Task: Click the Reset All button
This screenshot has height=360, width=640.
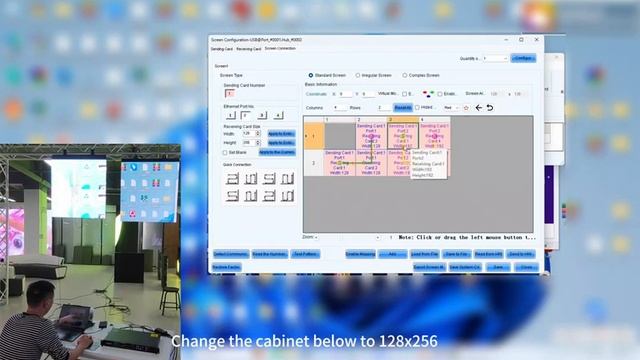Action: tap(403, 108)
